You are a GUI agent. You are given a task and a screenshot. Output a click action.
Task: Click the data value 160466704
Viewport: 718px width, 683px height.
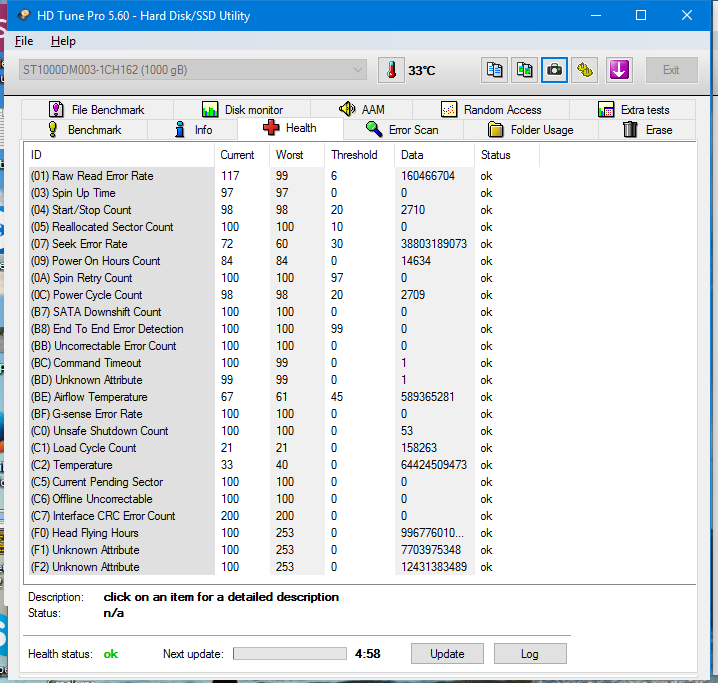[x=428, y=176]
